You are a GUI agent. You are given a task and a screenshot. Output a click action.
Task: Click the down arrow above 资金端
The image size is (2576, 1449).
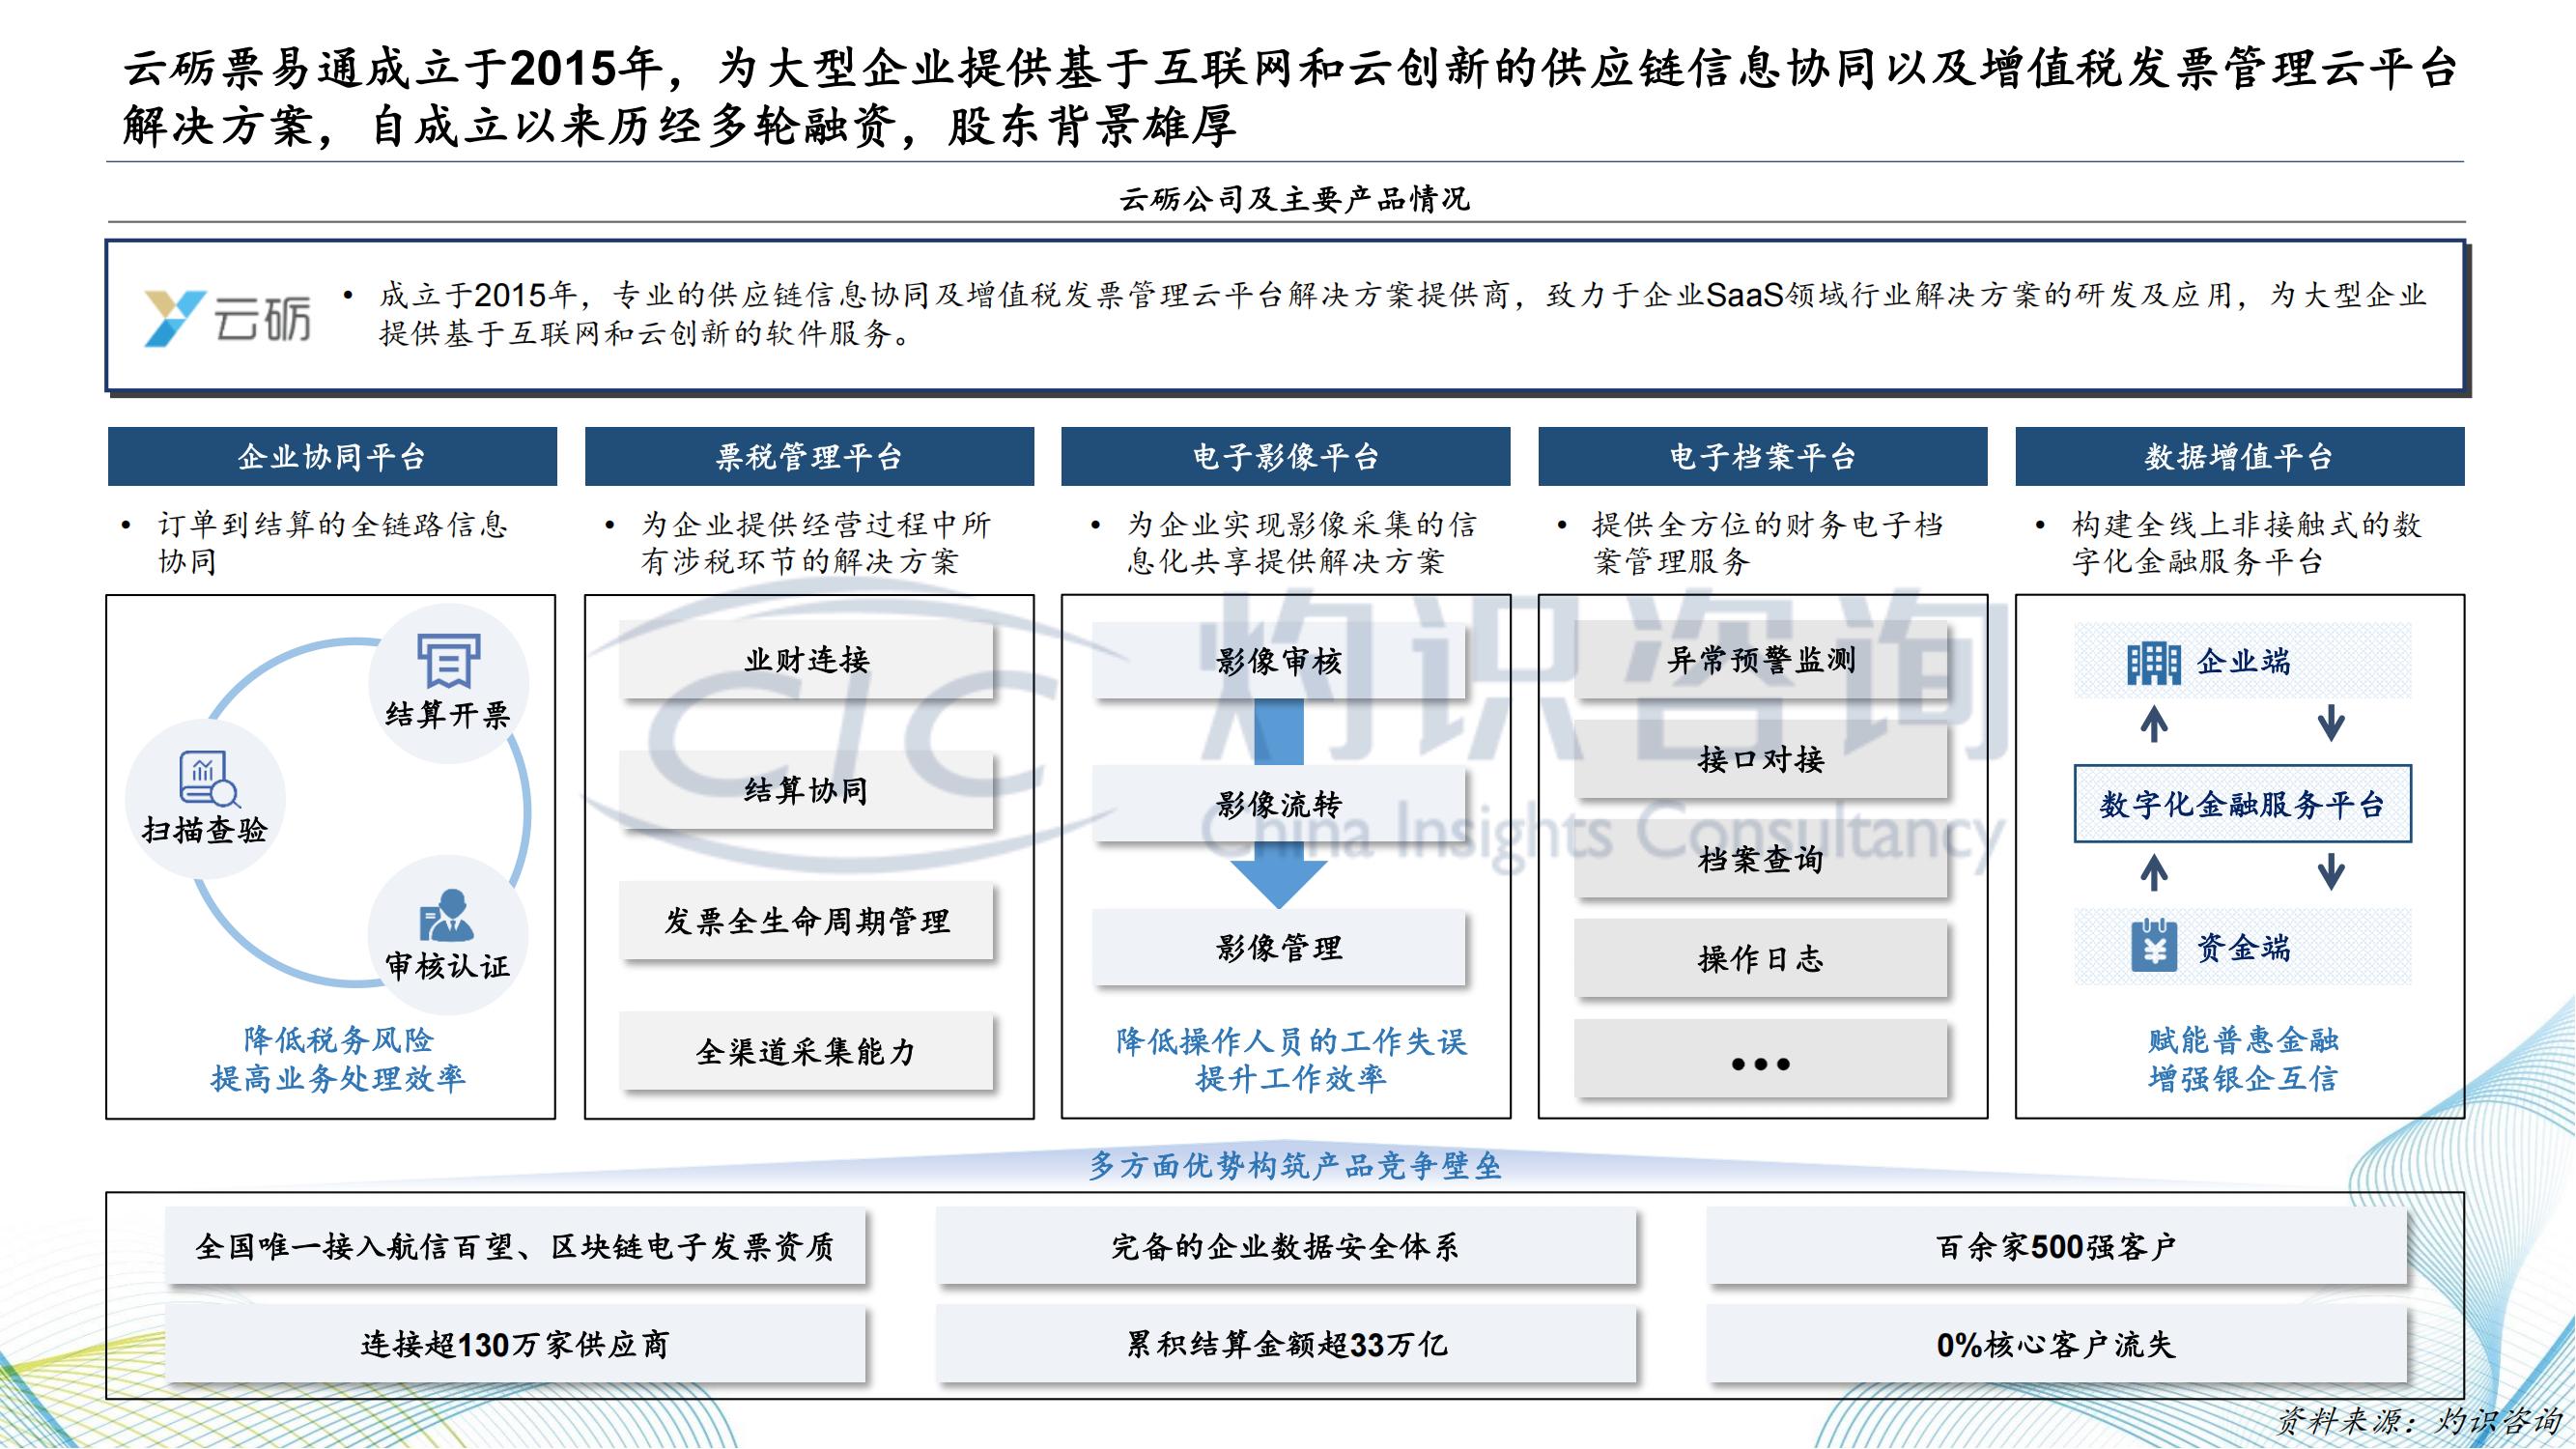tap(2331, 872)
